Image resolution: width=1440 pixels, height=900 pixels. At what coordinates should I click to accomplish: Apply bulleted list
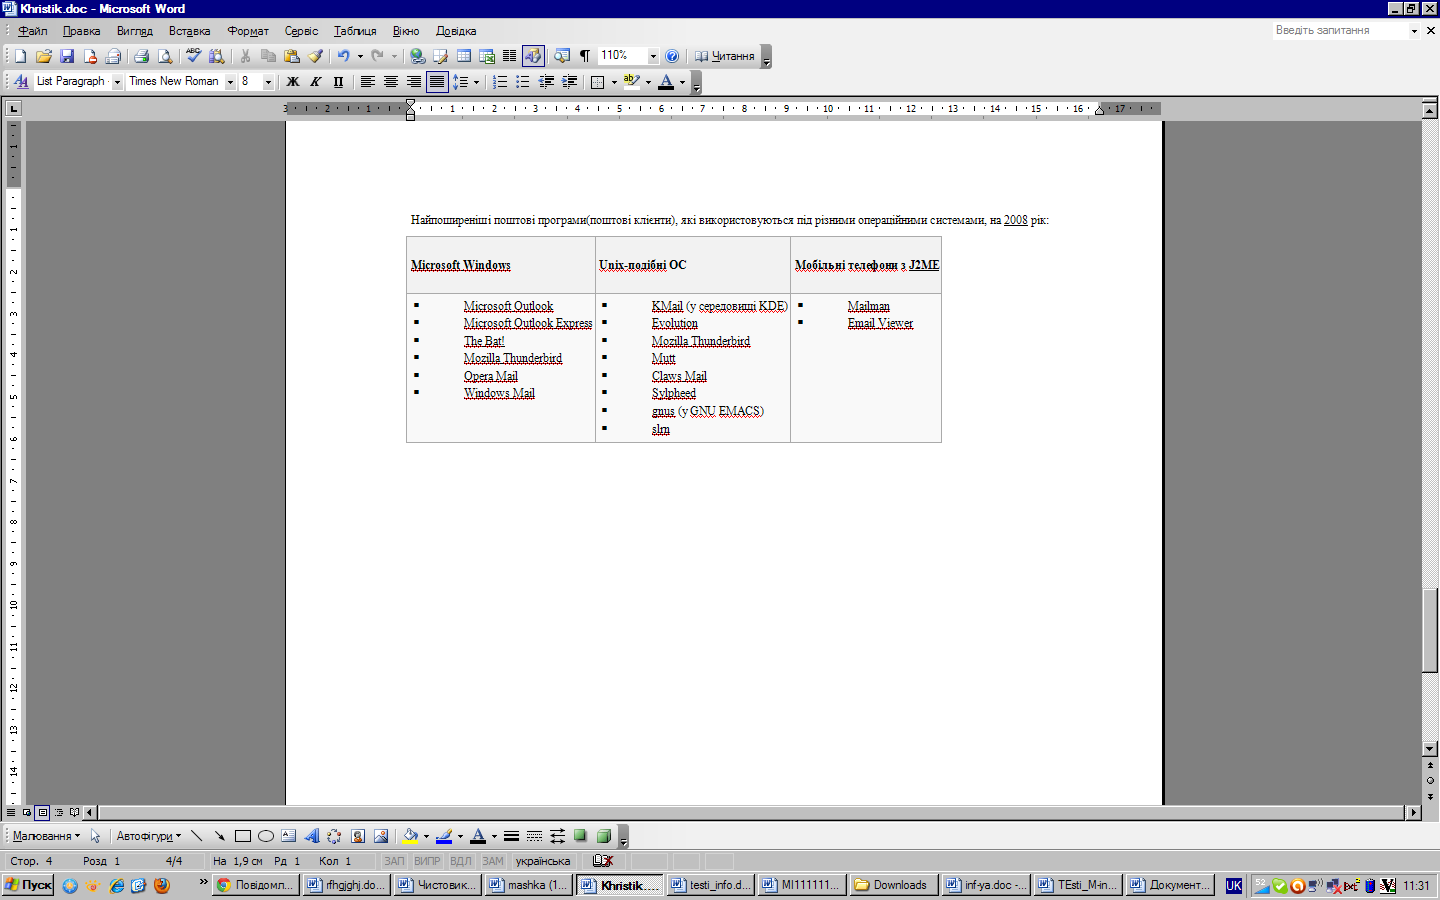click(522, 82)
